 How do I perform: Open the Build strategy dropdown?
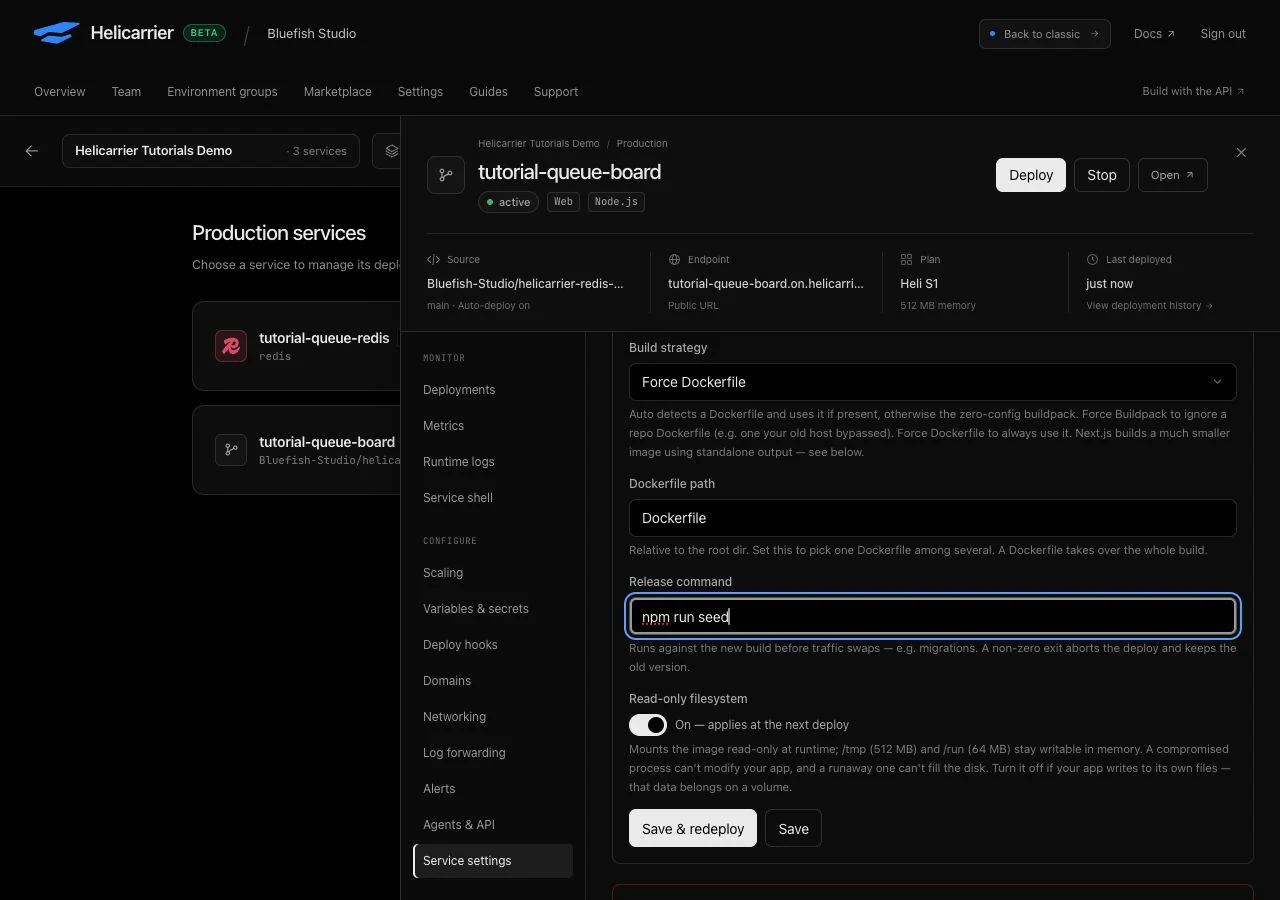tap(932, 382)
